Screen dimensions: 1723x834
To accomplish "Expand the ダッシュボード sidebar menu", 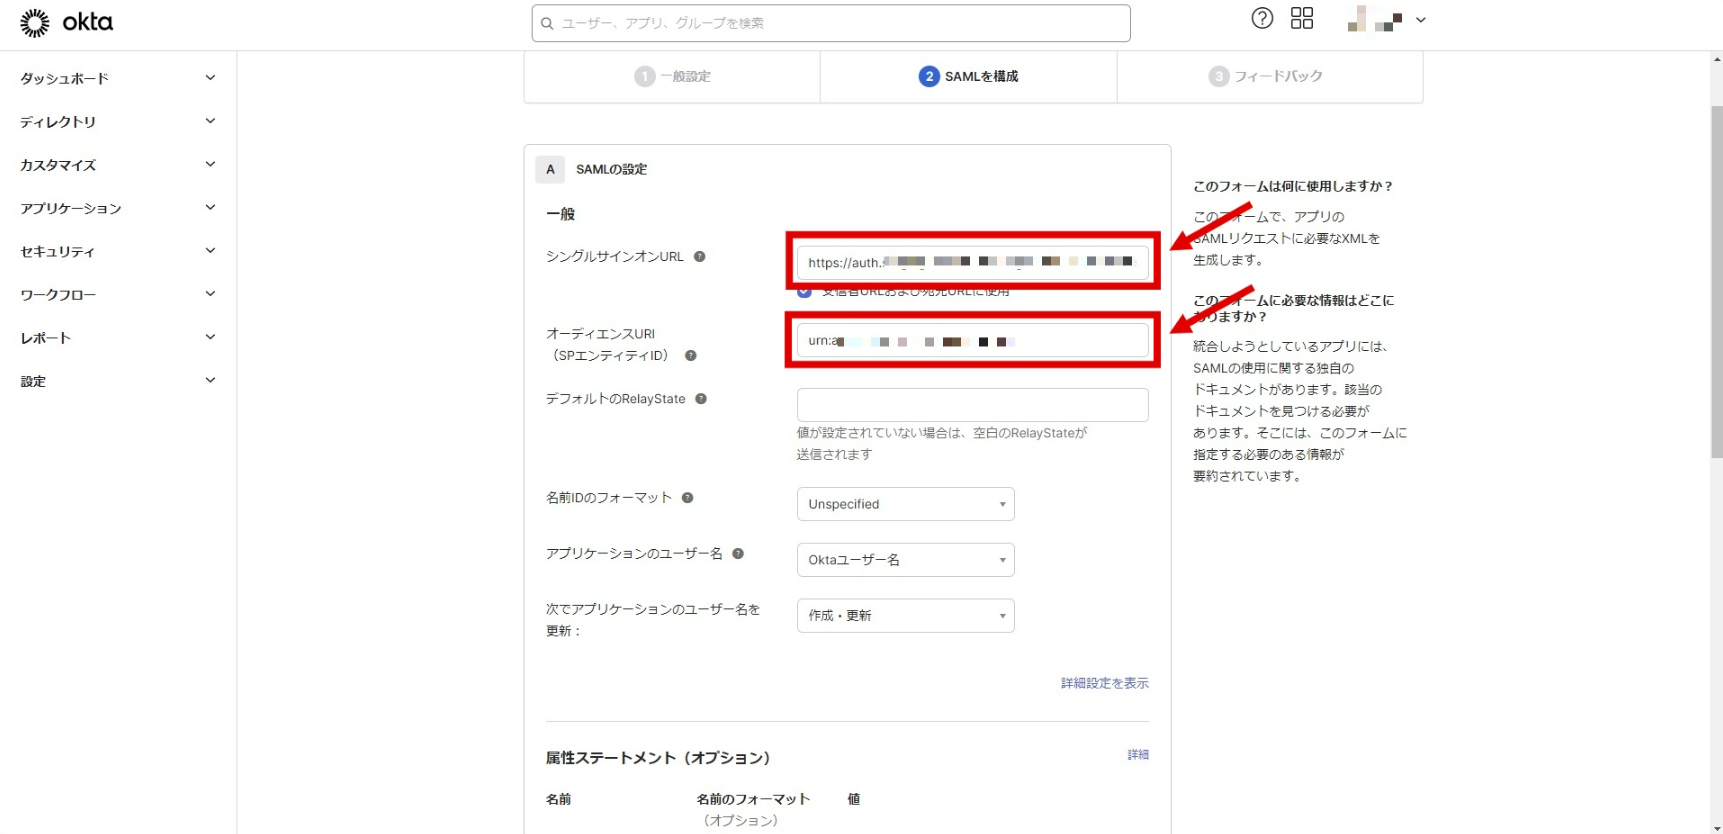I will 117,78.
